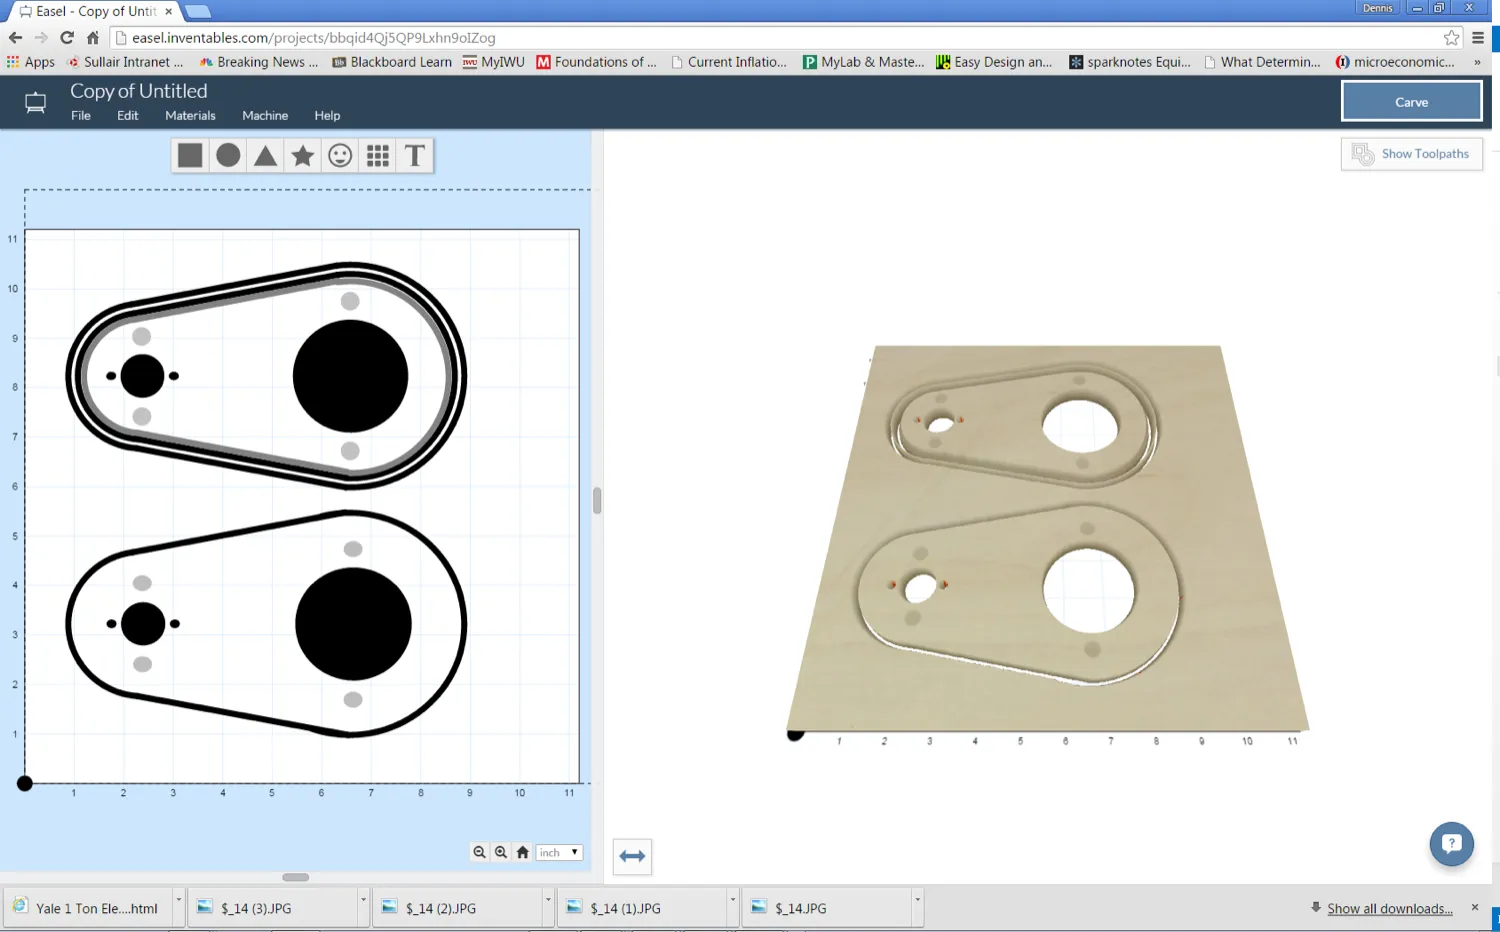Open the smiley icon shape library
This screenshot has width=1500, height=932.
[x=339, y=155]
